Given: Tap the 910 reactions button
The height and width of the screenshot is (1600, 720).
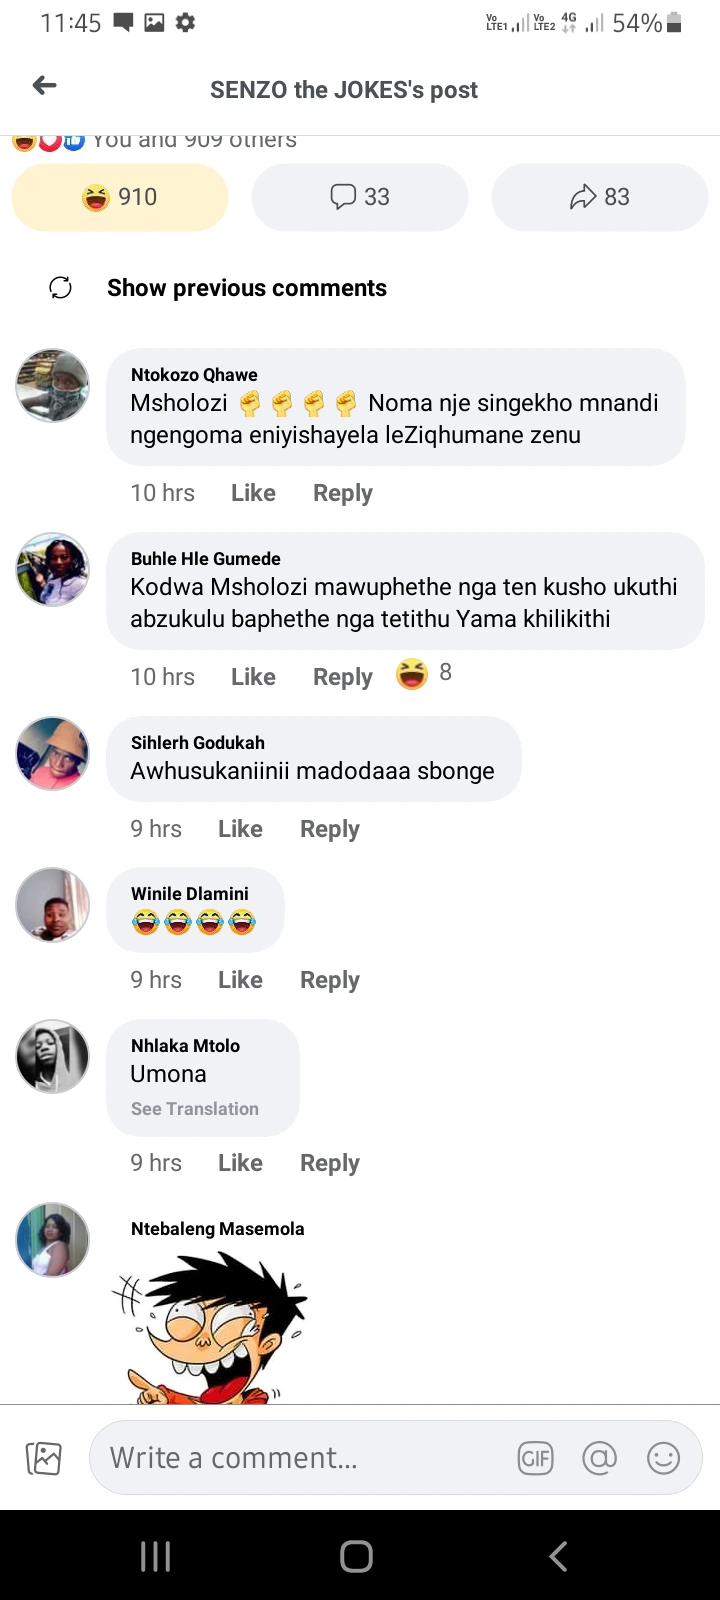Looking at the screenshot, I should click(x=120, y=197).
